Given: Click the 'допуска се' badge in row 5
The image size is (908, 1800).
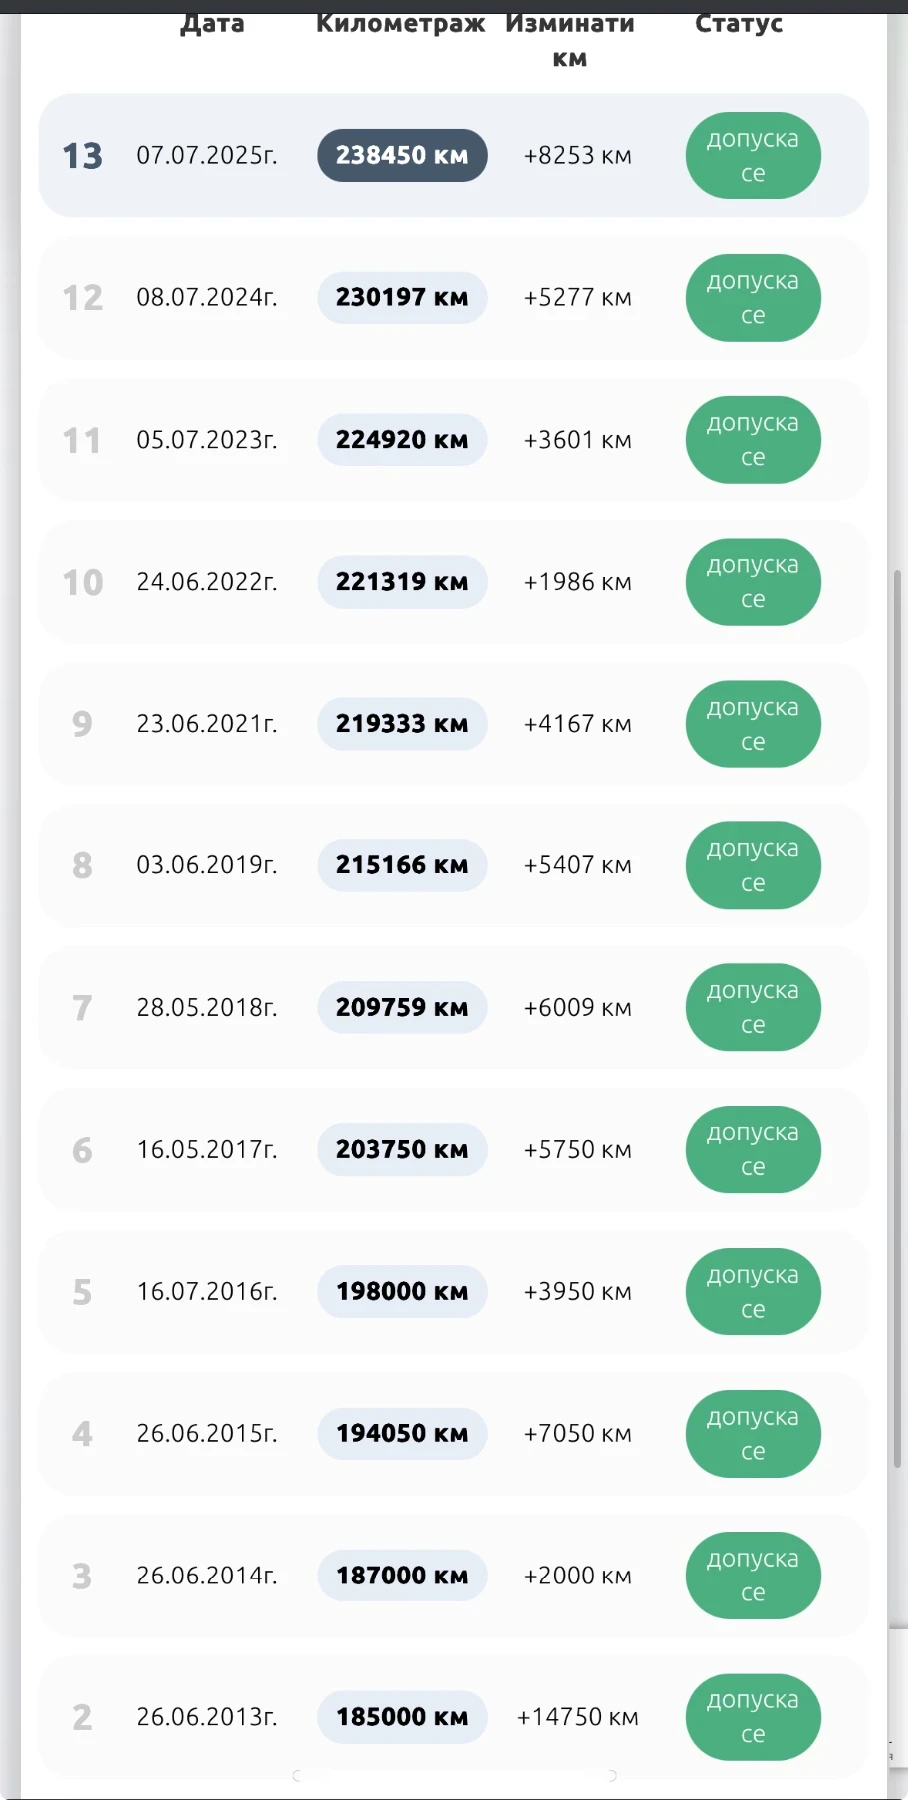Looking at the screenshot, I should coord(752,1292).
